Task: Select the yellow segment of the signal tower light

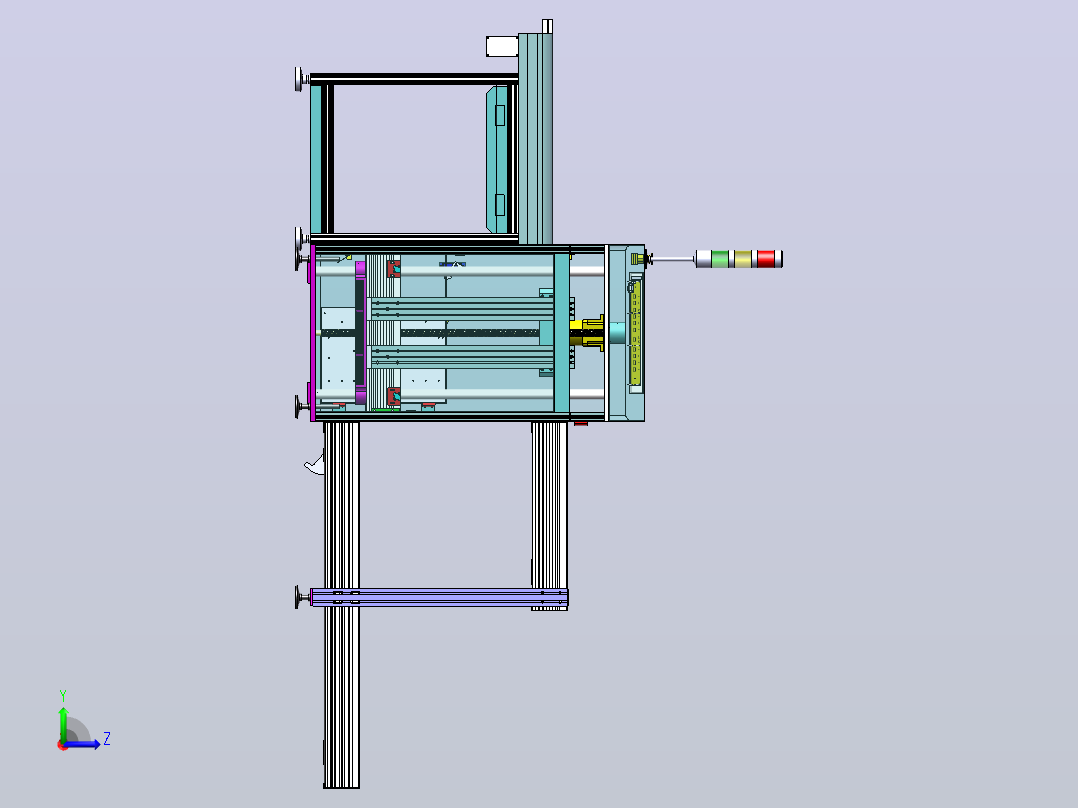Action: (743, 259)
